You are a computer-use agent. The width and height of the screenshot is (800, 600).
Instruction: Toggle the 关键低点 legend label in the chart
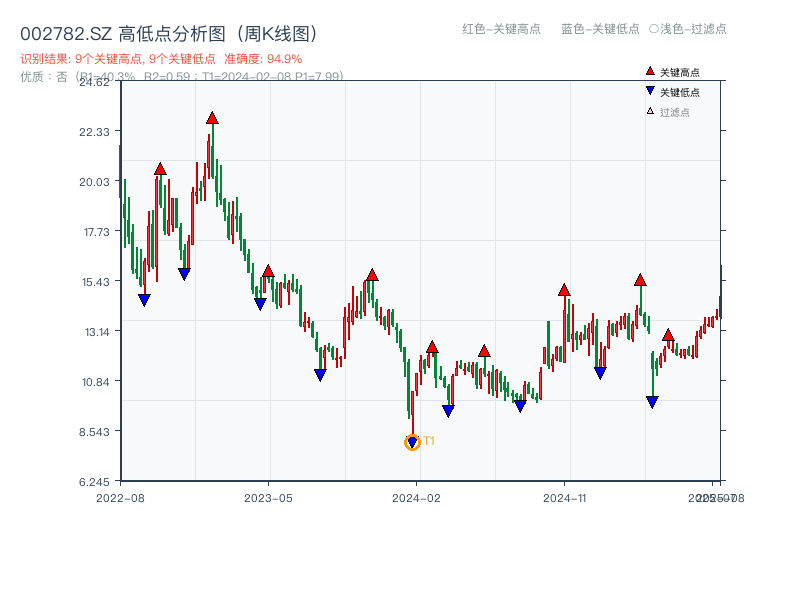click(680, 92)
